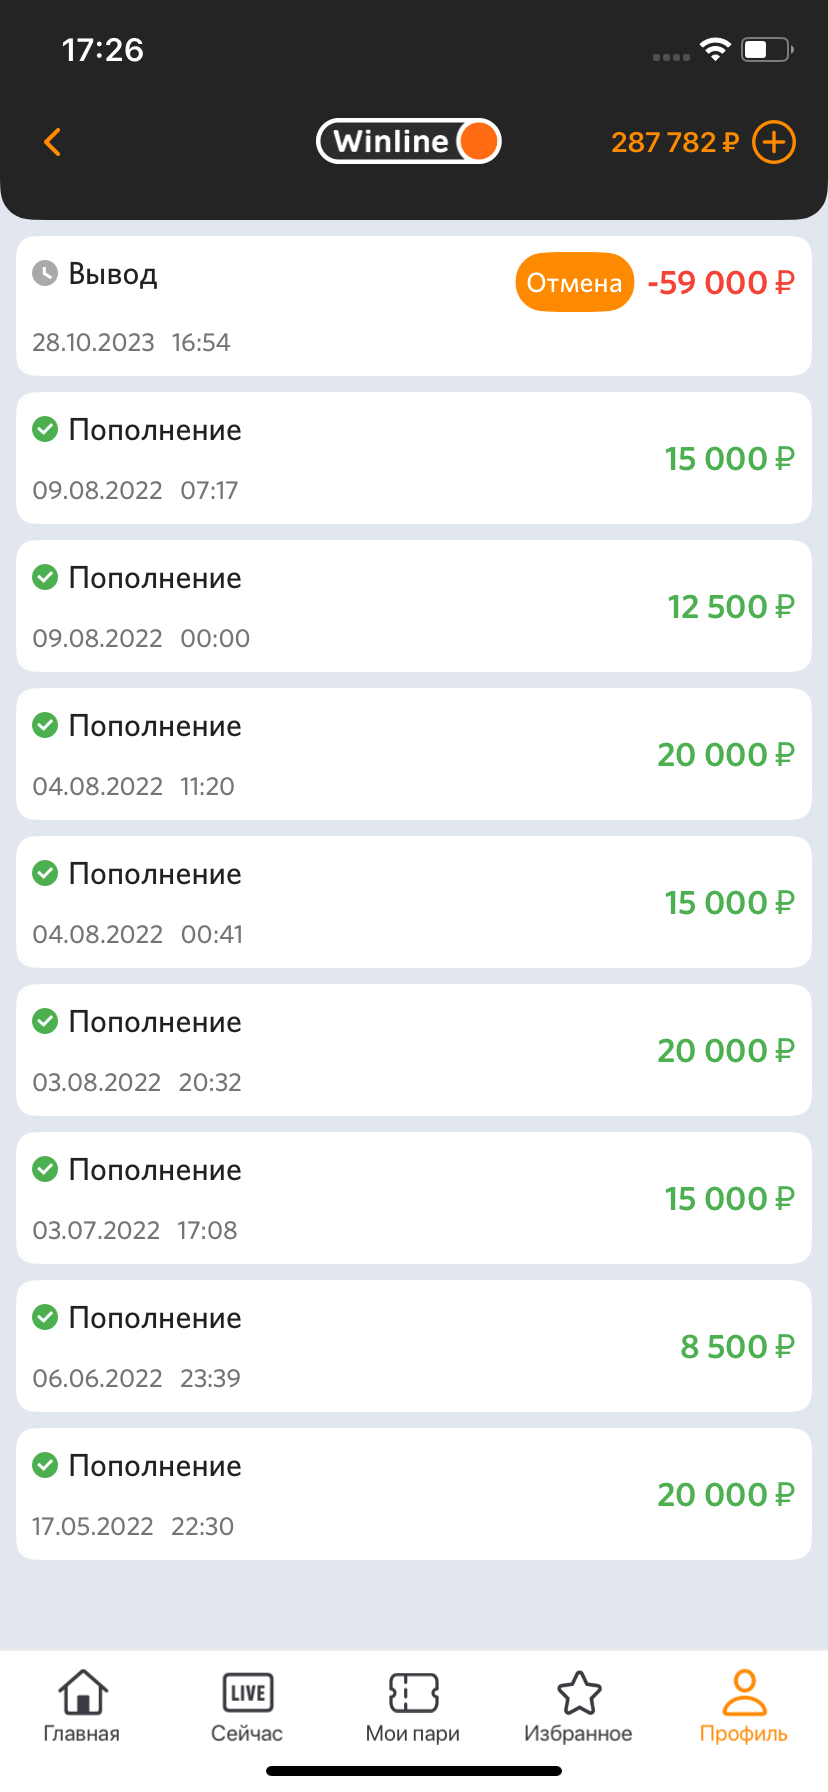Tap the -59 000 ₽ withdrawal amount

[721, 283]
